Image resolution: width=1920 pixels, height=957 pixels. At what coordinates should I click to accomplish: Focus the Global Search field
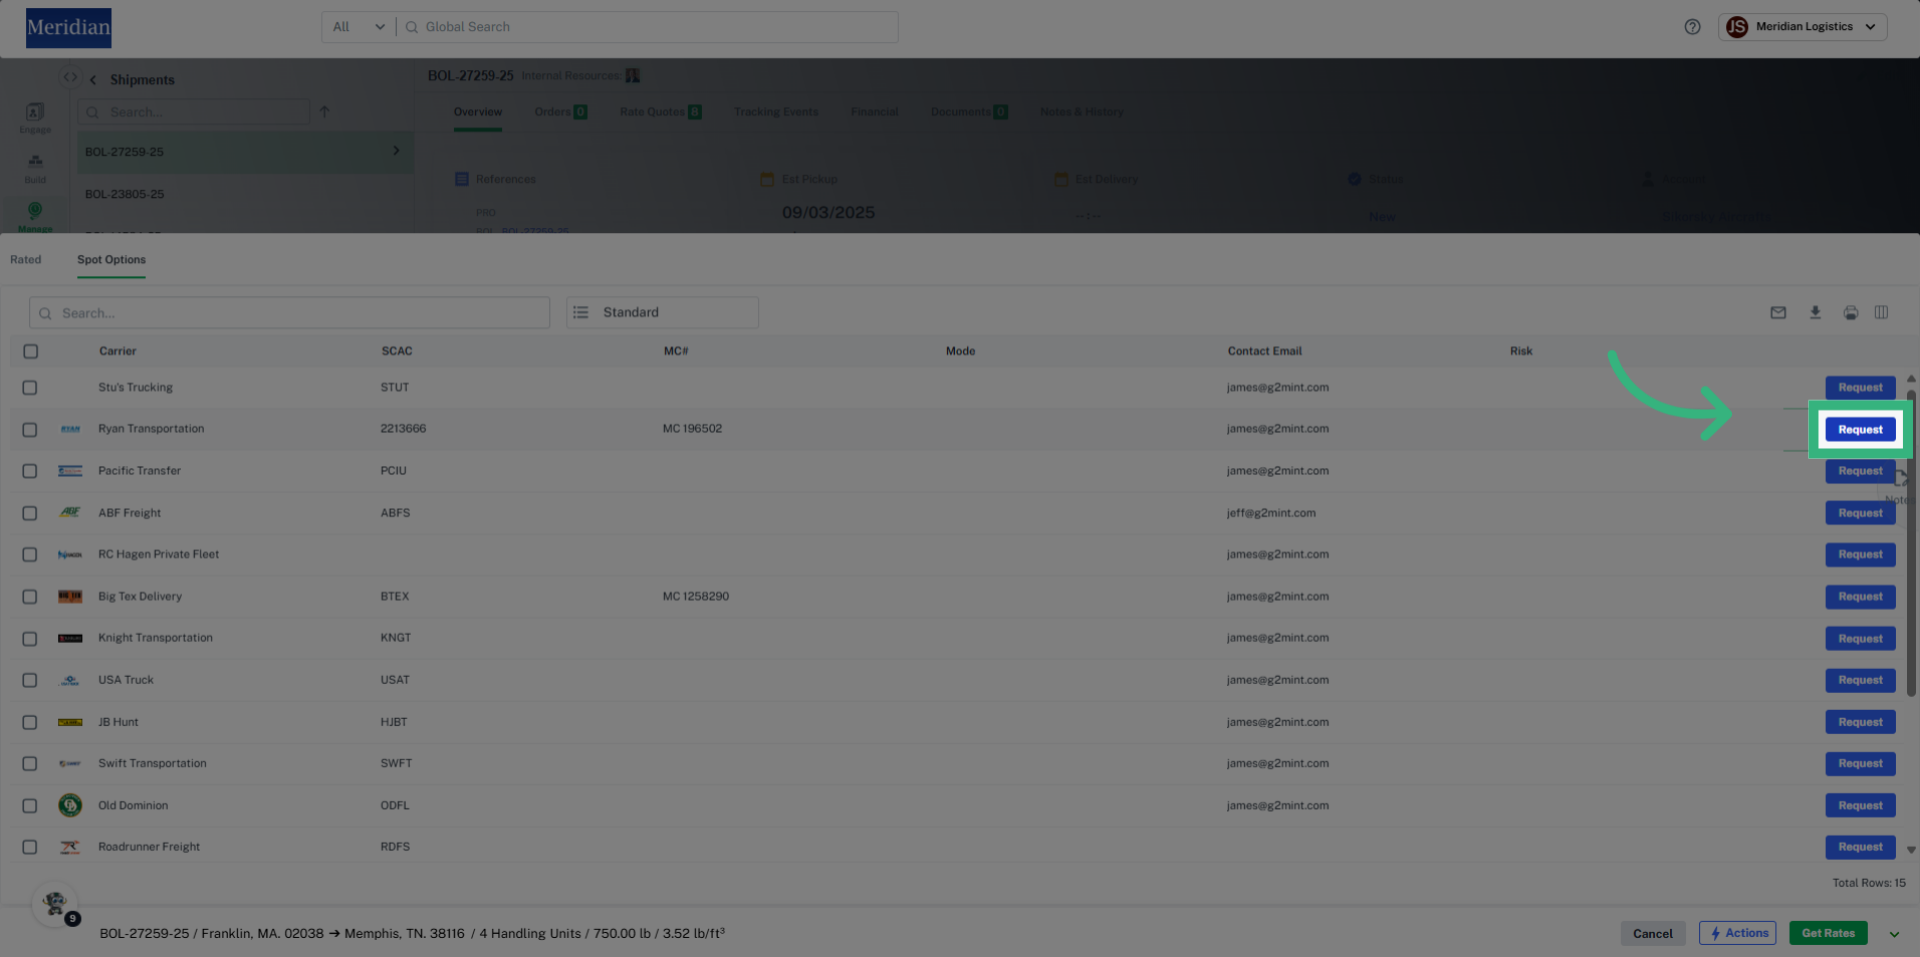click(648, 27)
